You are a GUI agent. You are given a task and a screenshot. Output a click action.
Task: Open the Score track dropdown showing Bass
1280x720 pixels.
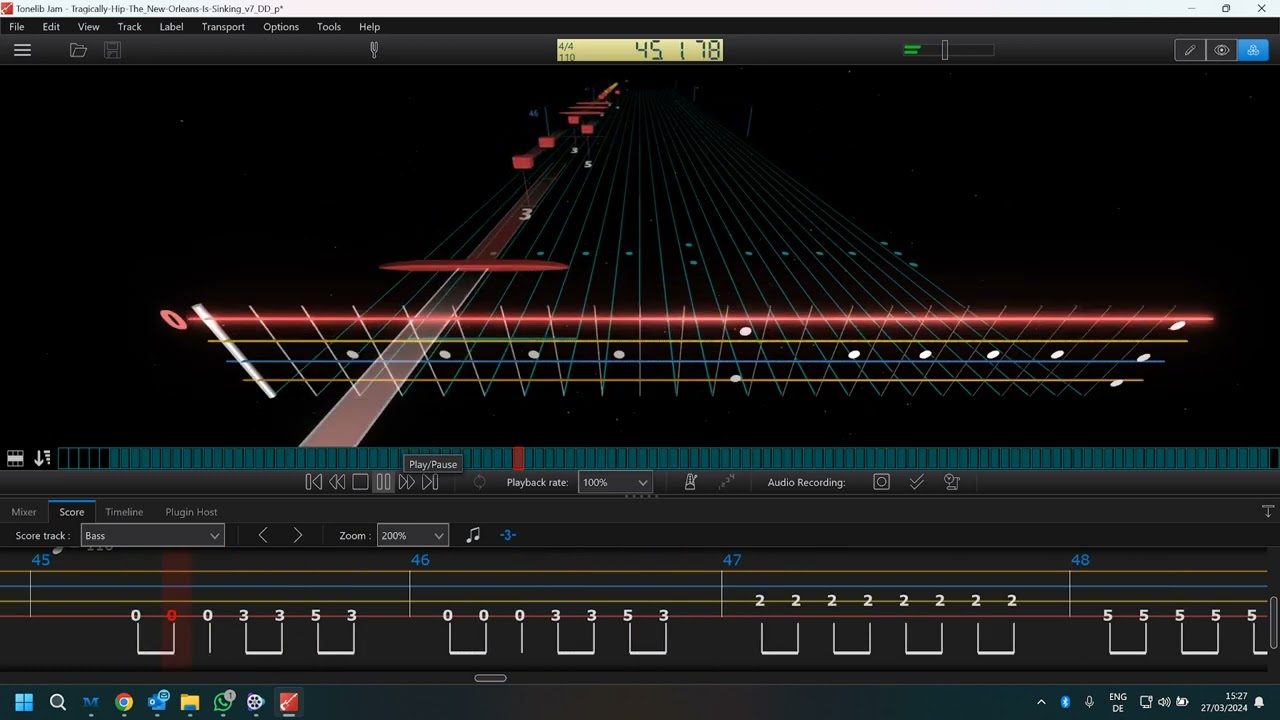point(153,536)
